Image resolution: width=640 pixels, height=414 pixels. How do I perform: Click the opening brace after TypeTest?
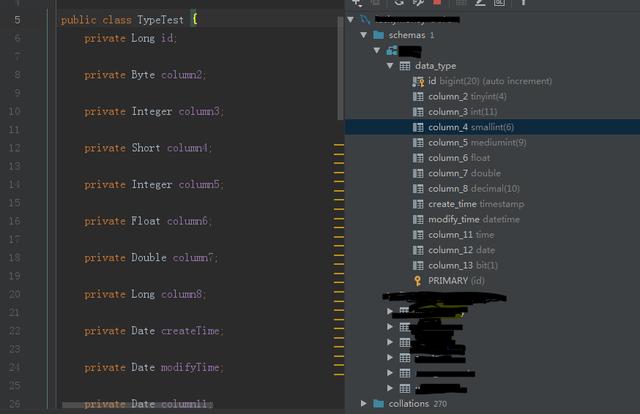click(x=195, y=19)
